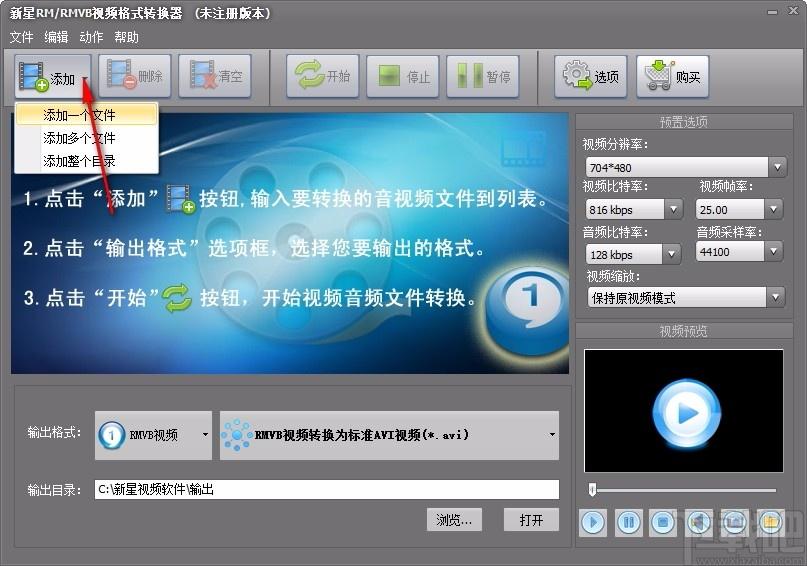This screenshot has height=566, width=807.
Task: Click the 删除 (Delete) toolbar button
Action: [134, 76]
